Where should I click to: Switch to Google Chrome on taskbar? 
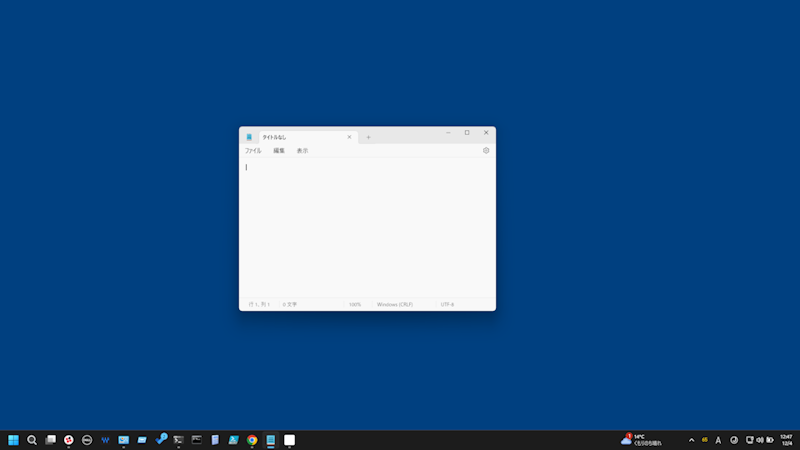pyautogui.click(x=252, y=440)
